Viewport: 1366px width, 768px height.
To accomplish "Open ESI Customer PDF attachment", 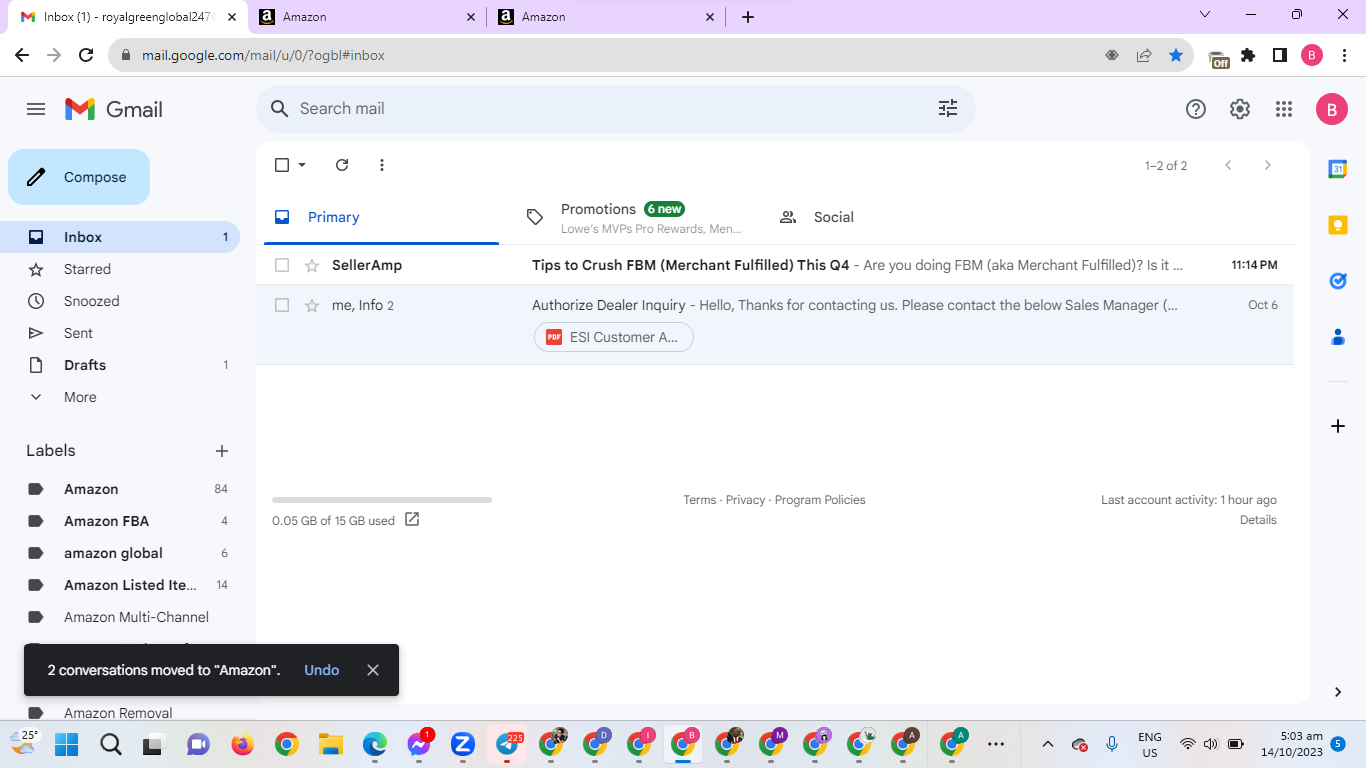I will point(614,337).
